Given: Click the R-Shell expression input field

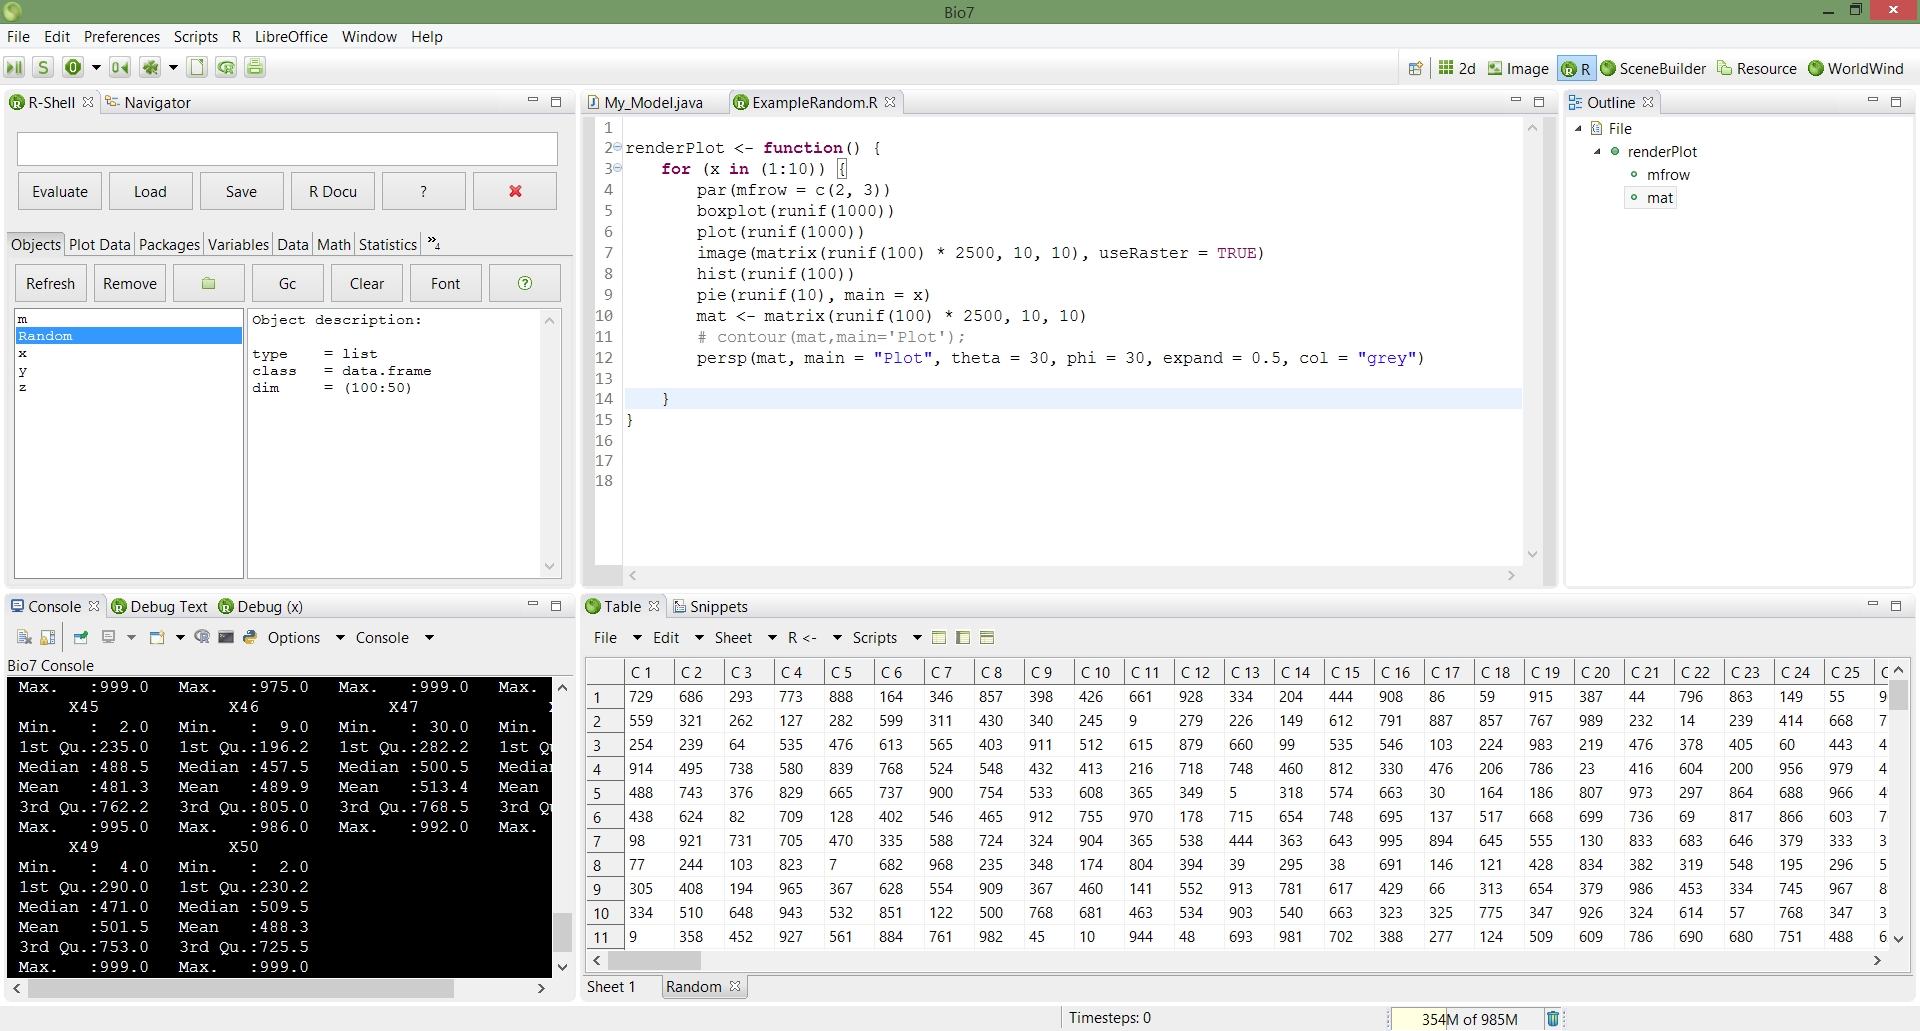Looking at the screenshot, I should click(287, 149).
